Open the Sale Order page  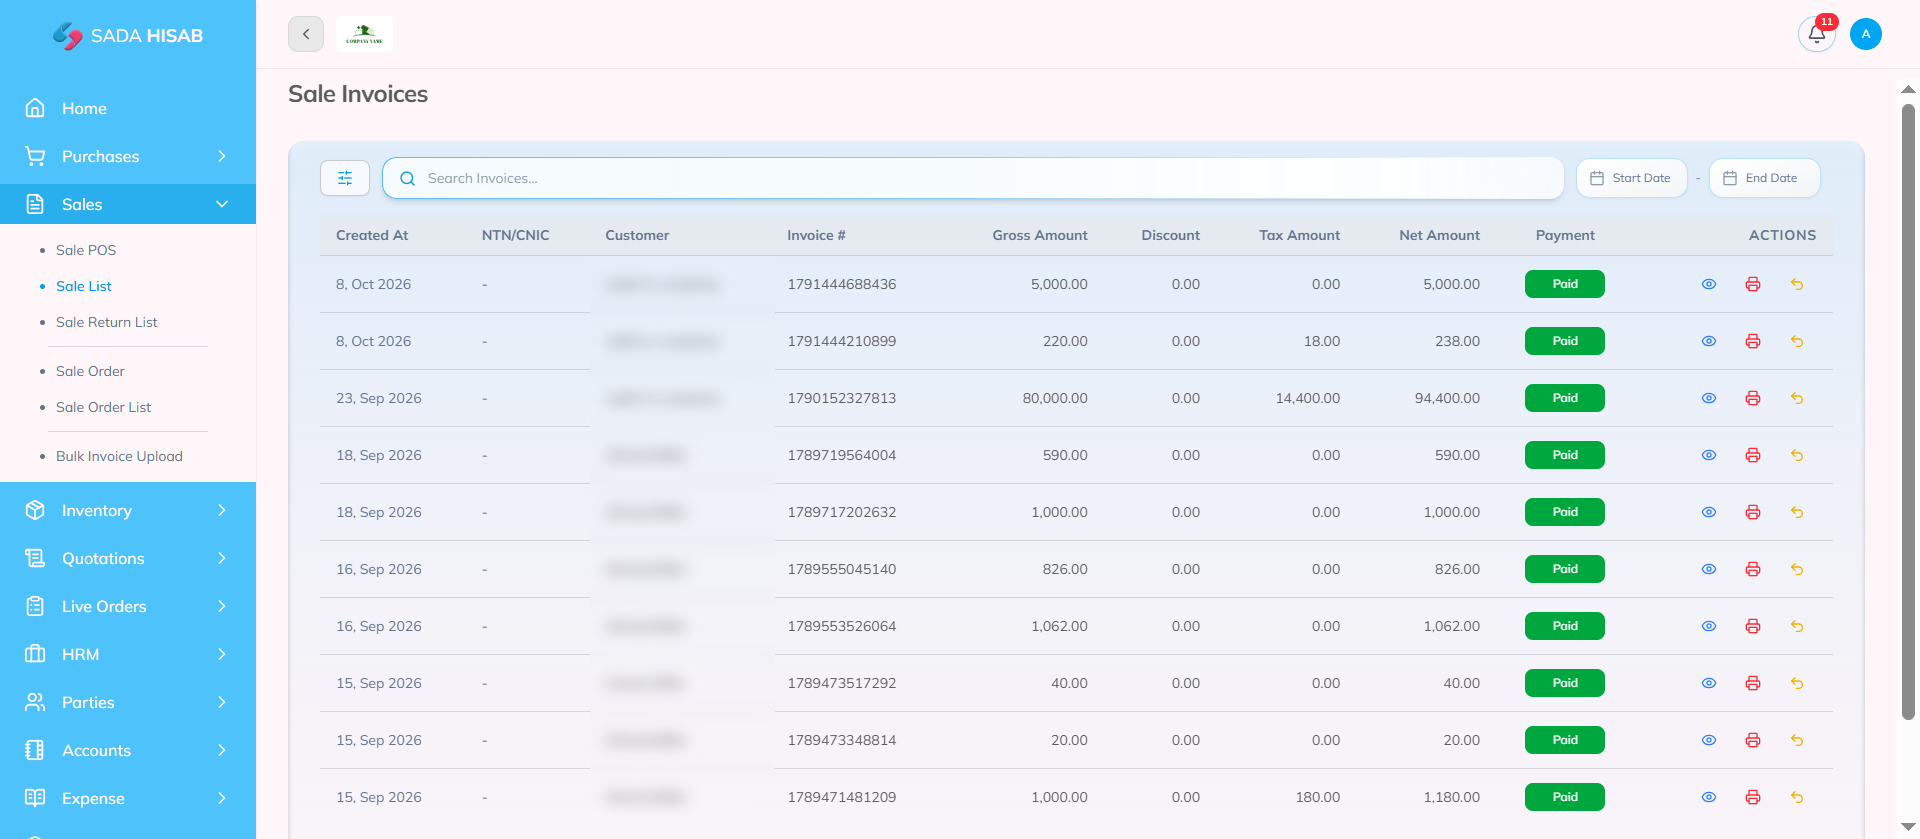tap(90, 371)
